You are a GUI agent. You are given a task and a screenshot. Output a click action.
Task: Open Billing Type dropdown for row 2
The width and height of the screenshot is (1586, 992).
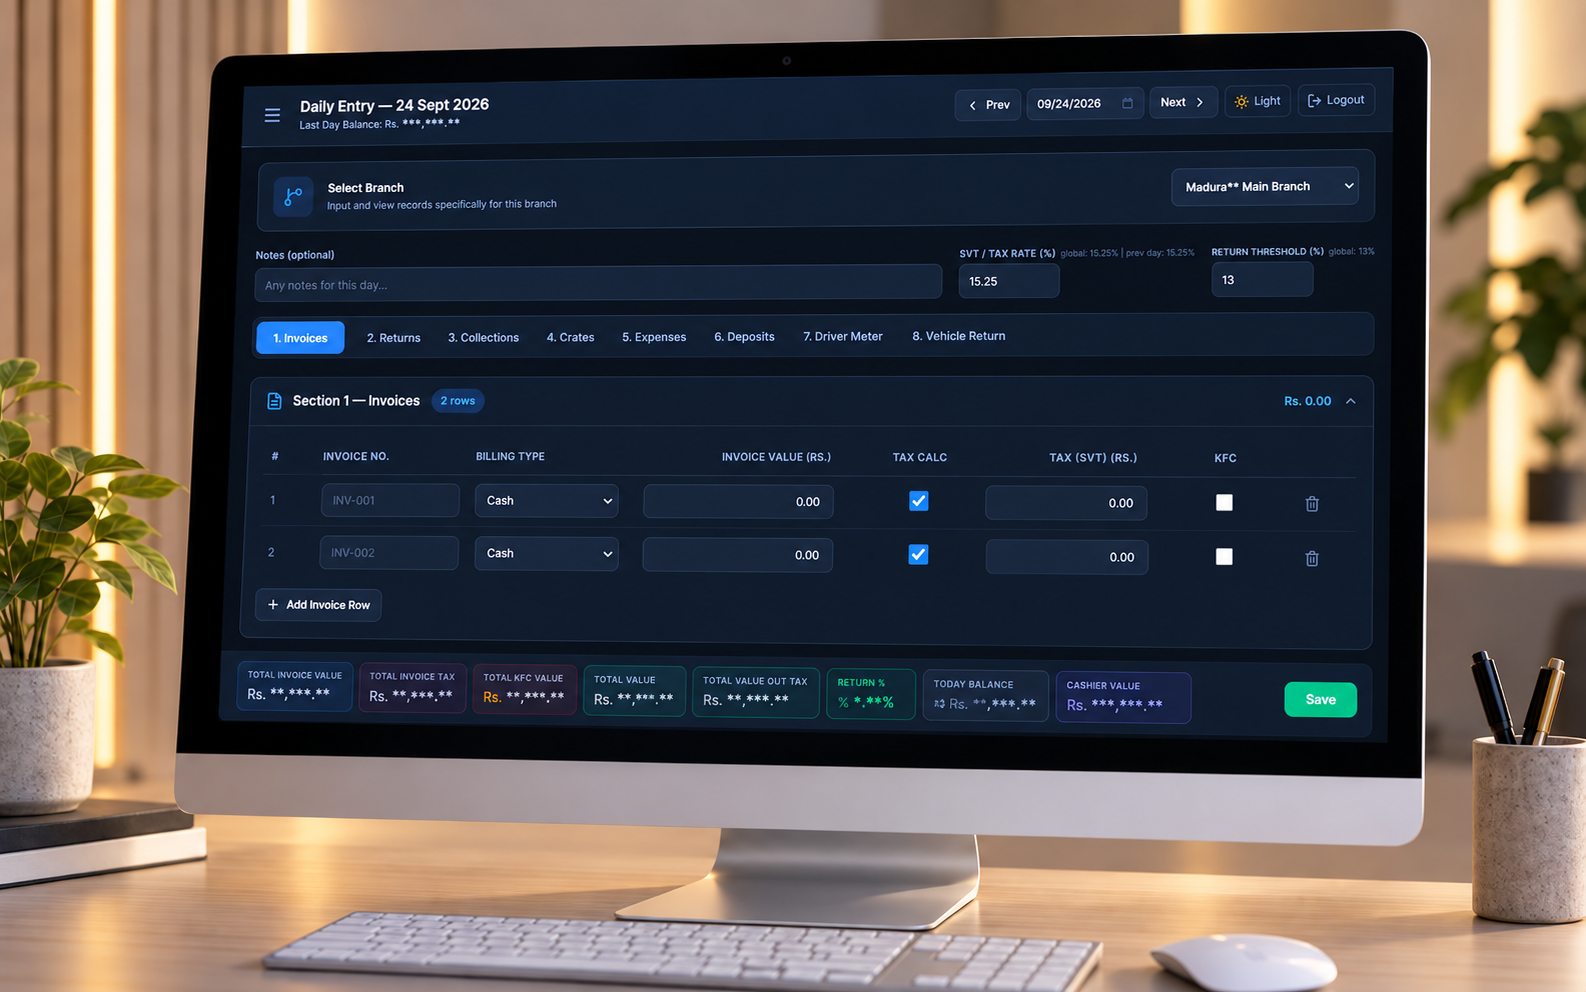pos(546,553)
